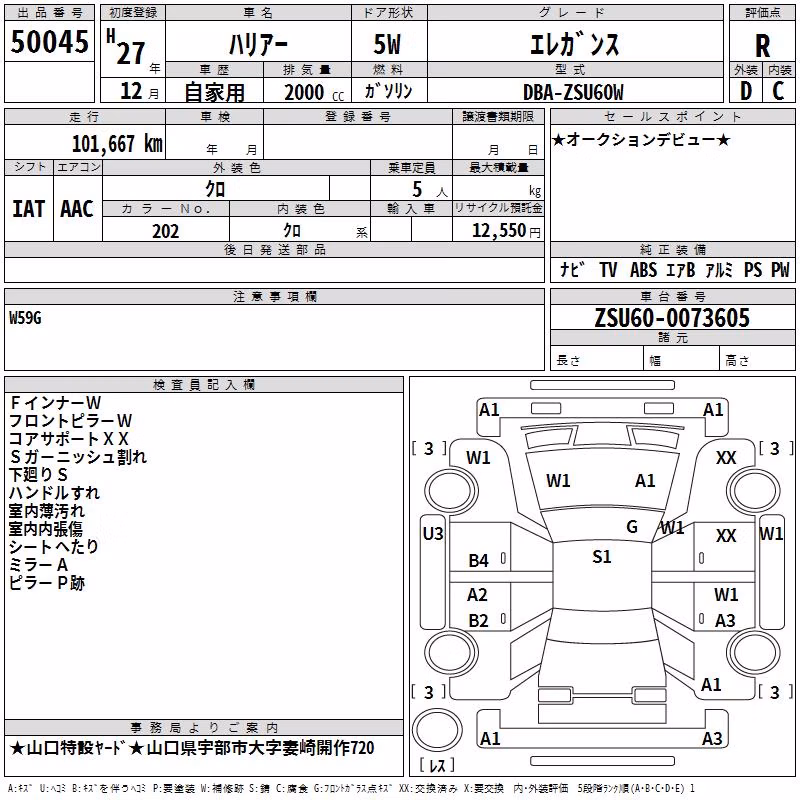Click A2 rear door mark
The height and width of the screenshot is (800, 800).
[x=477, y=594]
